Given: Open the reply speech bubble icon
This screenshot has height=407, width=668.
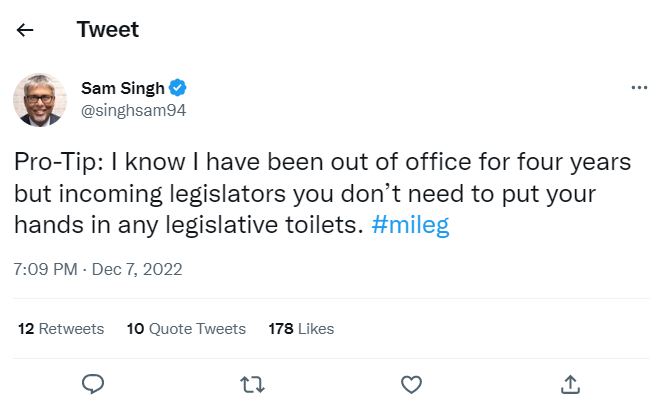Looking at the screenshot, I should [x=93, y=383].
